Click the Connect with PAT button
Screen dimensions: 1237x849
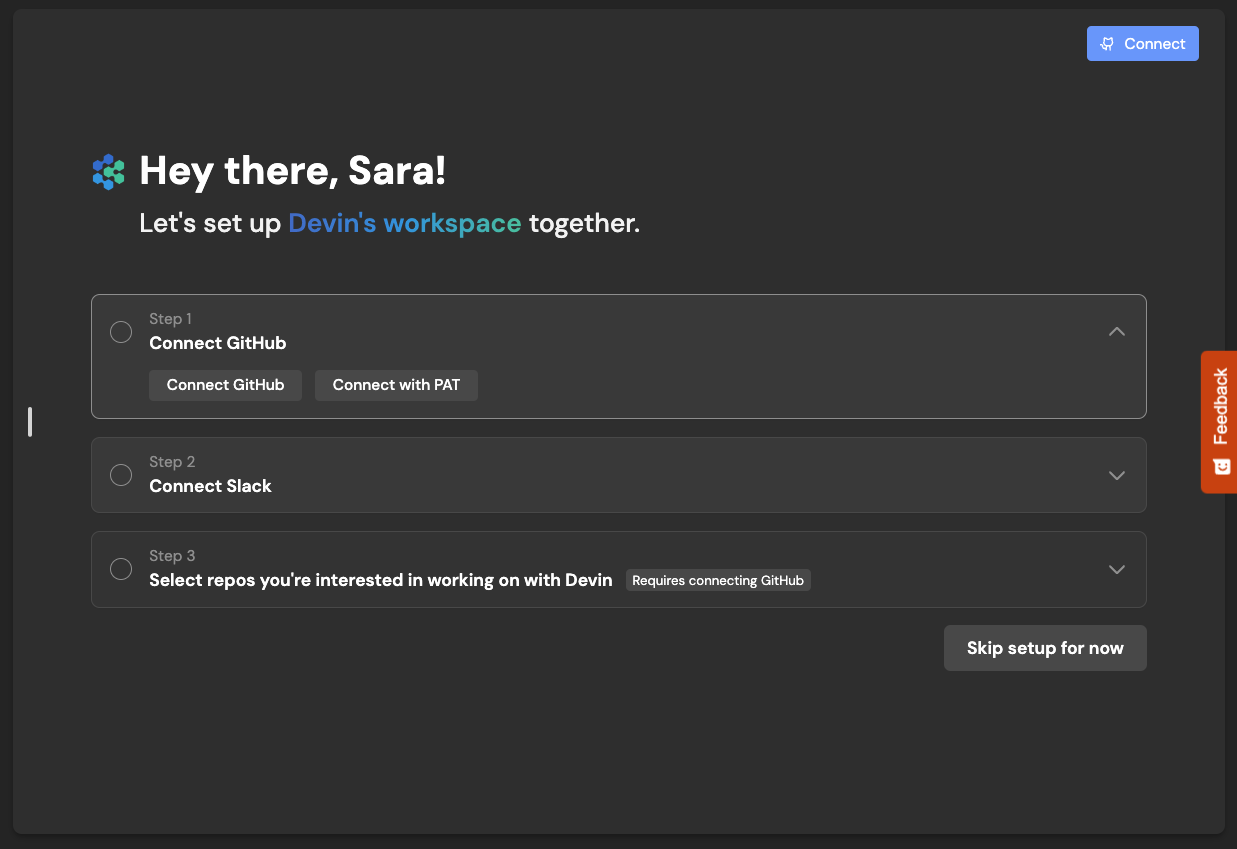pos(396,385)
